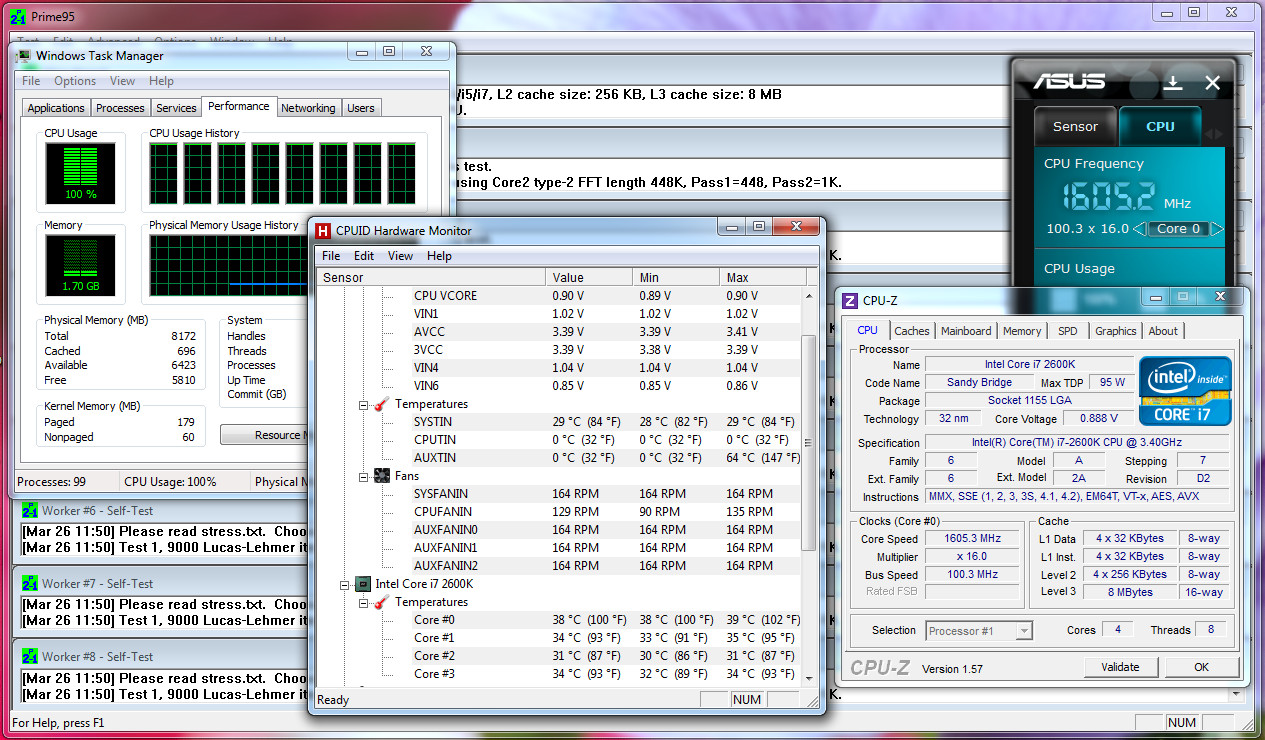
Task: Collapse the Fans node in Hardware Monitor
Action: (365, 476)
